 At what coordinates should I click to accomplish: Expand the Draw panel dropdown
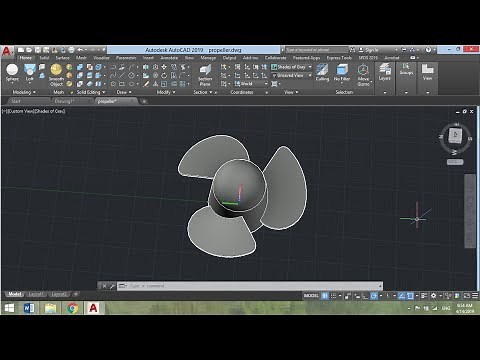coord(124,92)
